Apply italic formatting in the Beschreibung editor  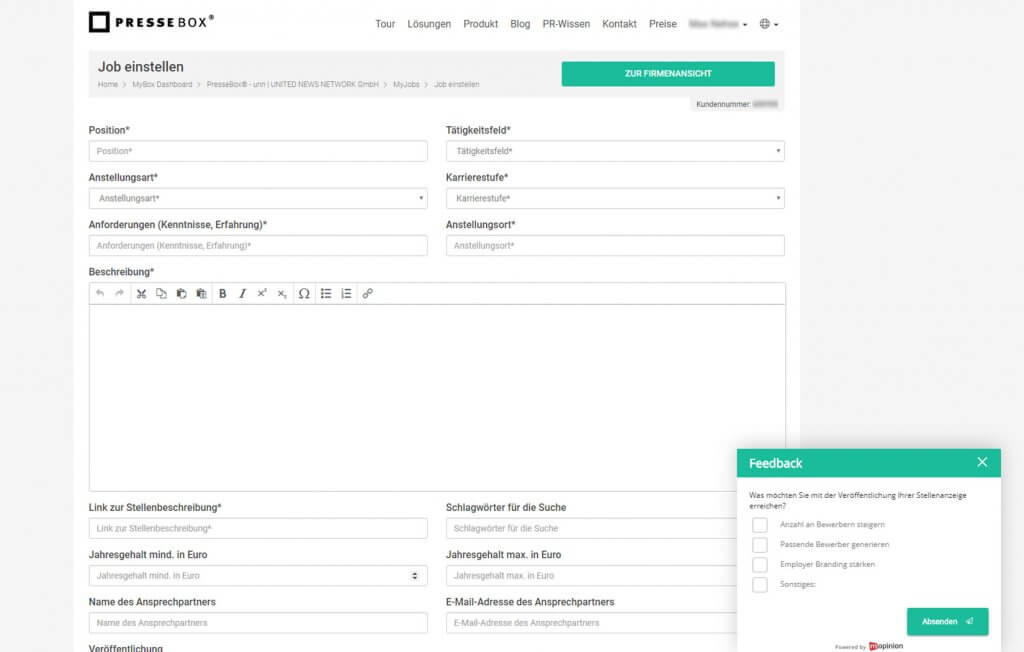point(243,293)
